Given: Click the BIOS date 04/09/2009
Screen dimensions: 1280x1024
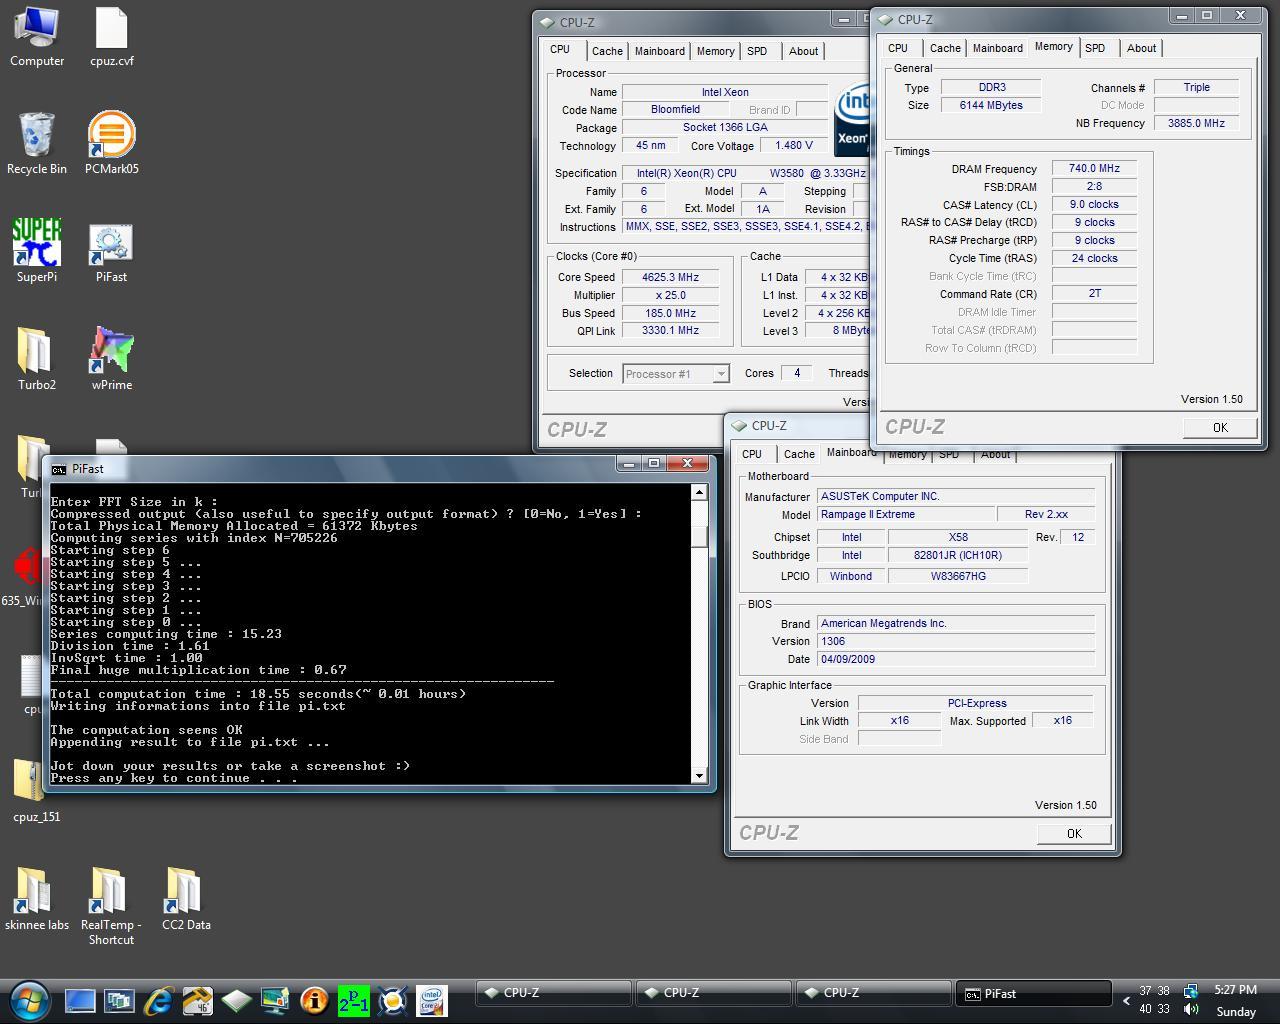Looking at the screenshot, I should [x=955, y=659].
